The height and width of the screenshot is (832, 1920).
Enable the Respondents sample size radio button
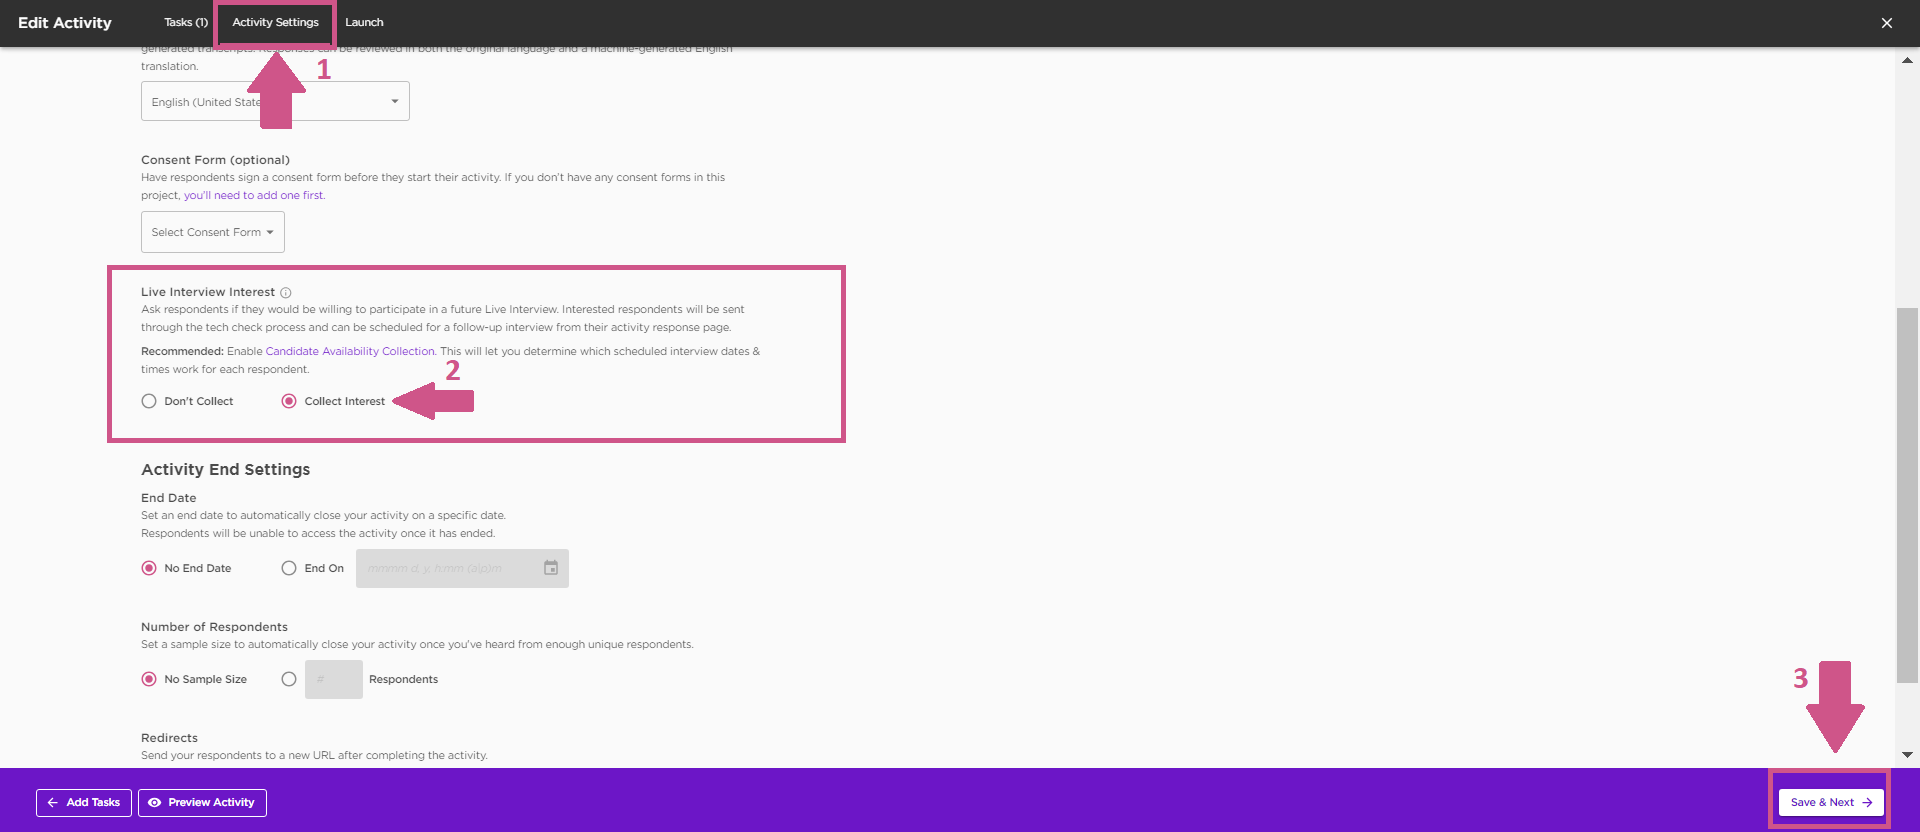289,679
